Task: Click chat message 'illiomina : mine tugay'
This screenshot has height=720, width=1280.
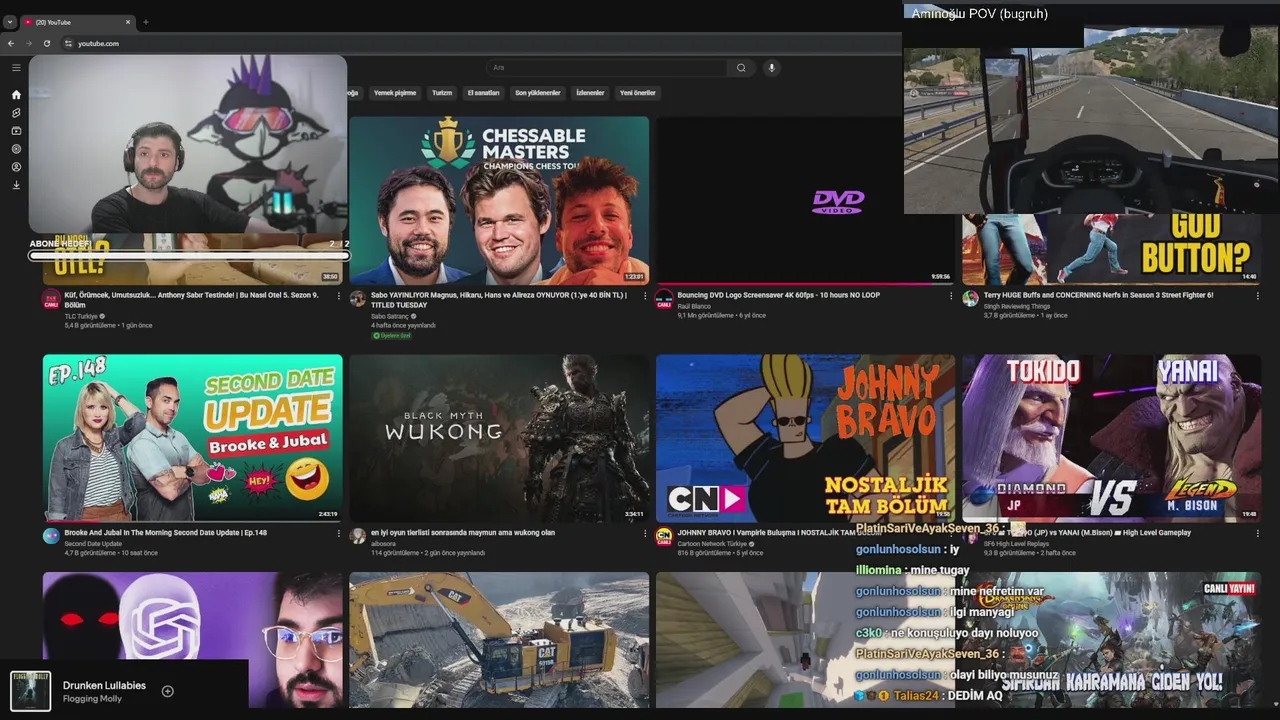Action: pyautogui.click(x=912, y=570)
